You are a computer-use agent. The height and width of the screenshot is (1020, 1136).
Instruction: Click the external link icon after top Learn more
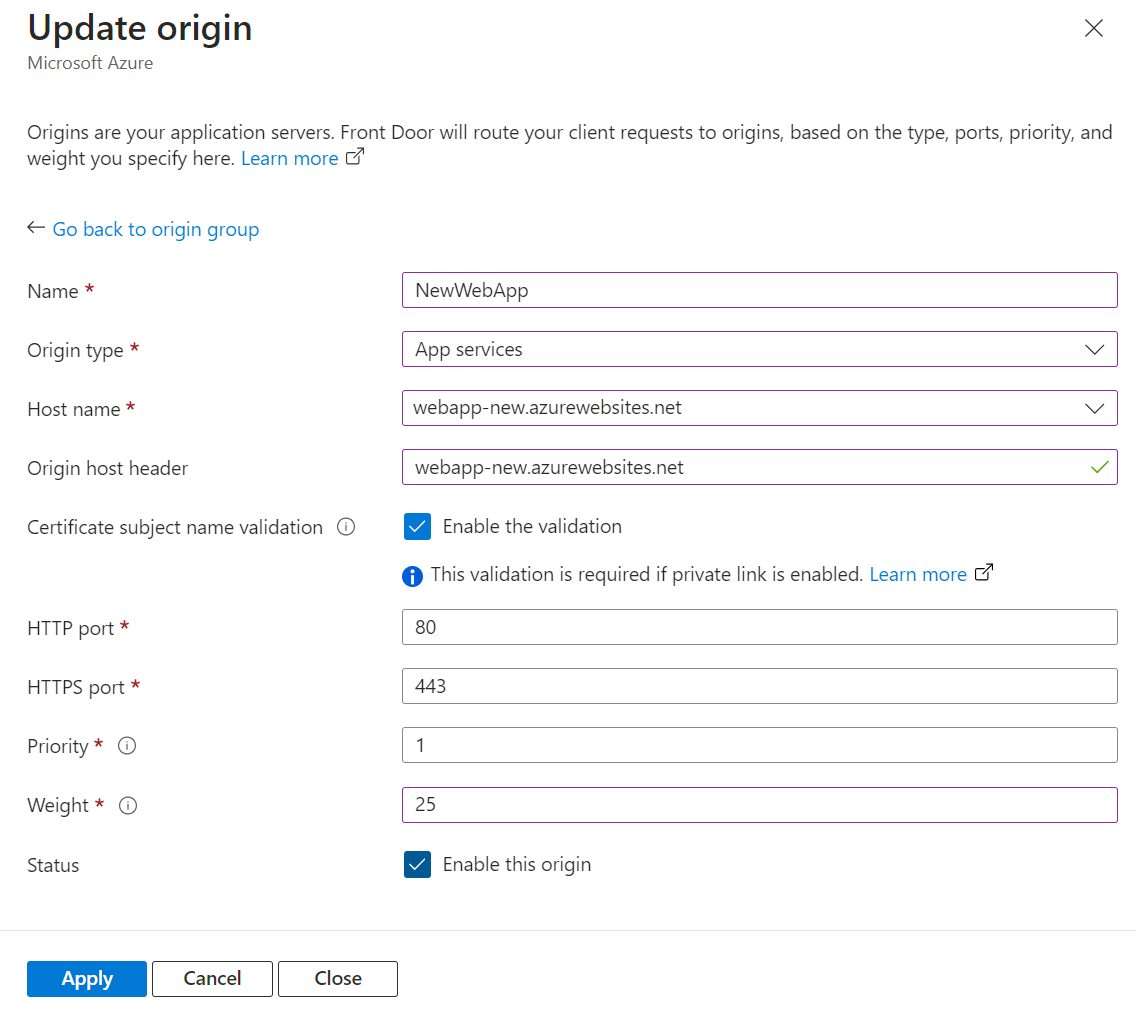[356, 157]
